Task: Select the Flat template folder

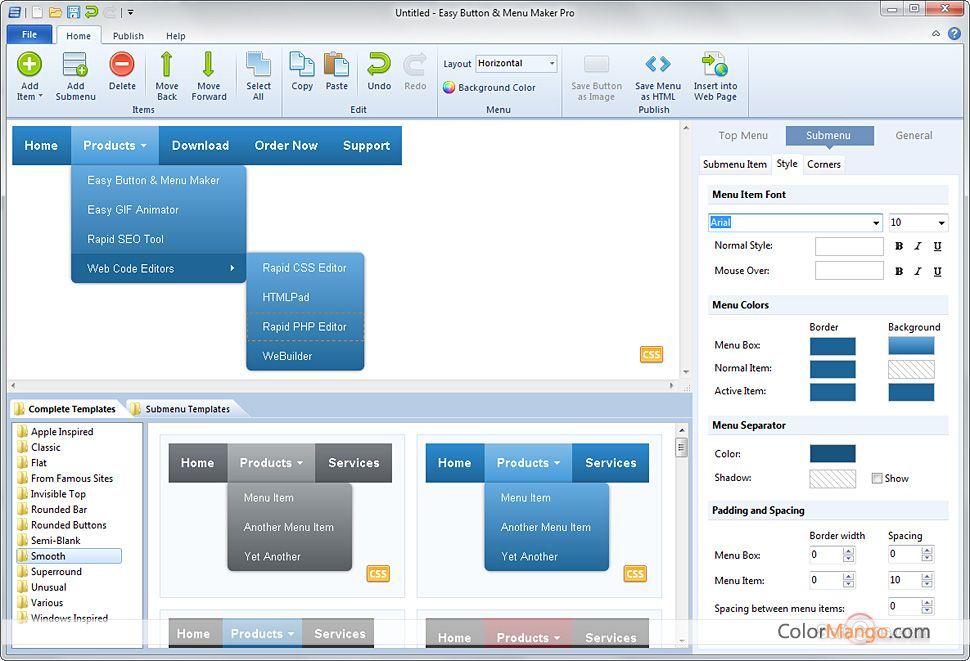Action: (x=38, y=463)
